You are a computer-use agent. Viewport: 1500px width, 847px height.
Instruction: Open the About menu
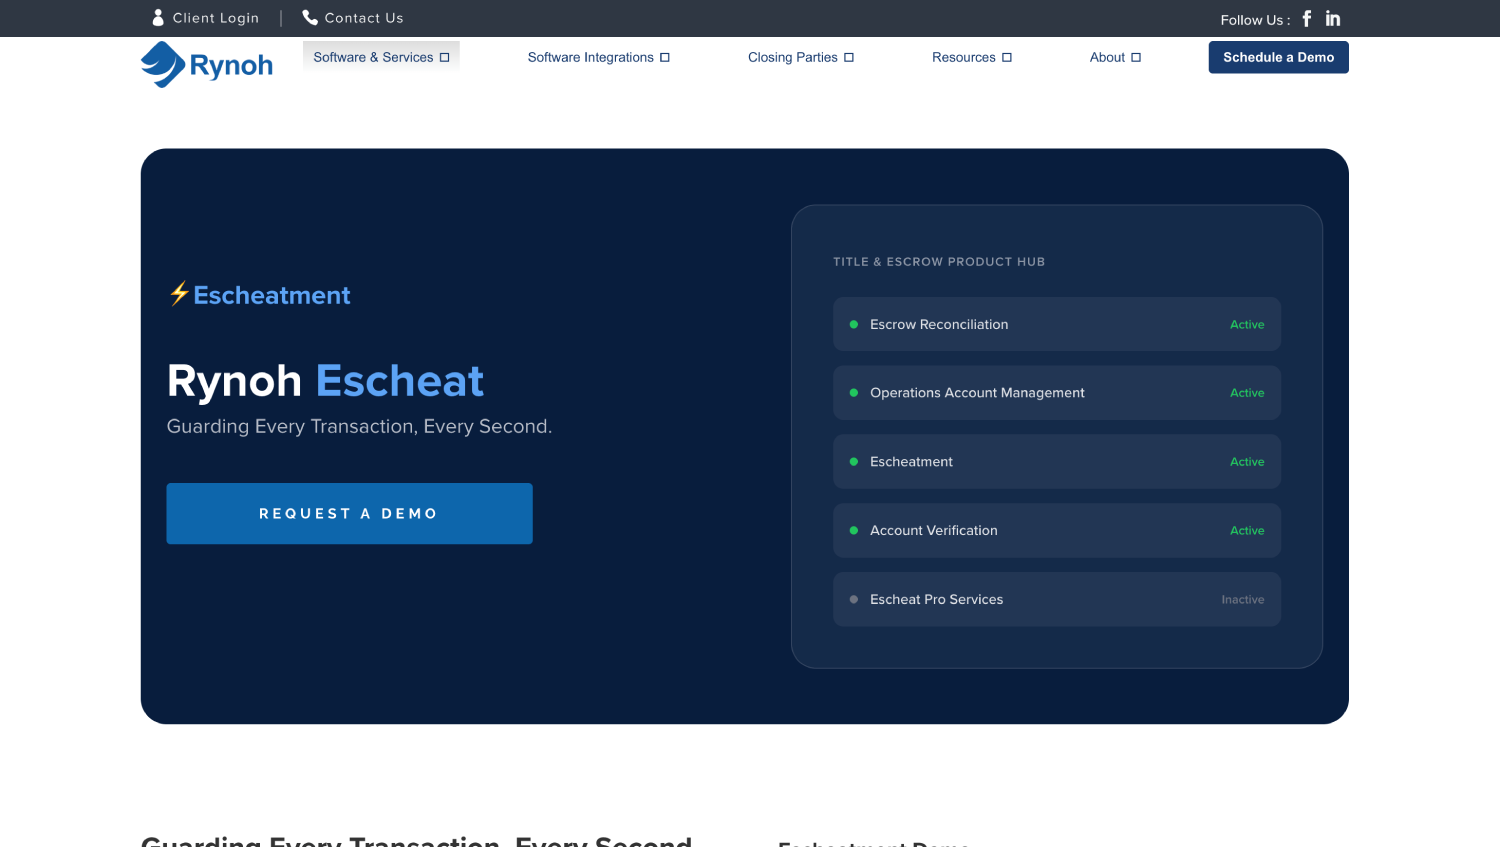(x=1115, y=57)
